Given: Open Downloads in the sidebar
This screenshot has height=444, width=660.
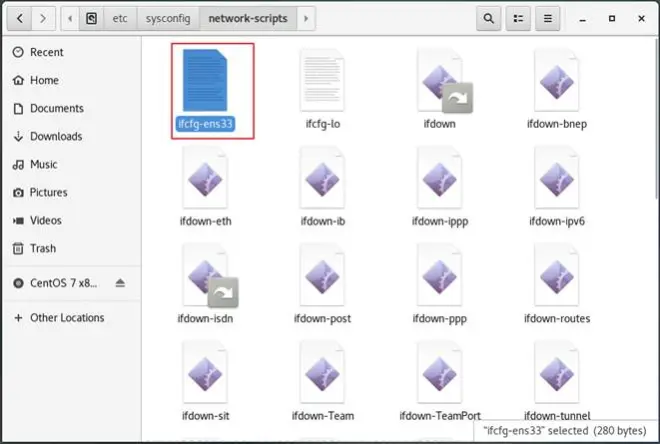Looking at the screenshot, I should coord(56,136).
